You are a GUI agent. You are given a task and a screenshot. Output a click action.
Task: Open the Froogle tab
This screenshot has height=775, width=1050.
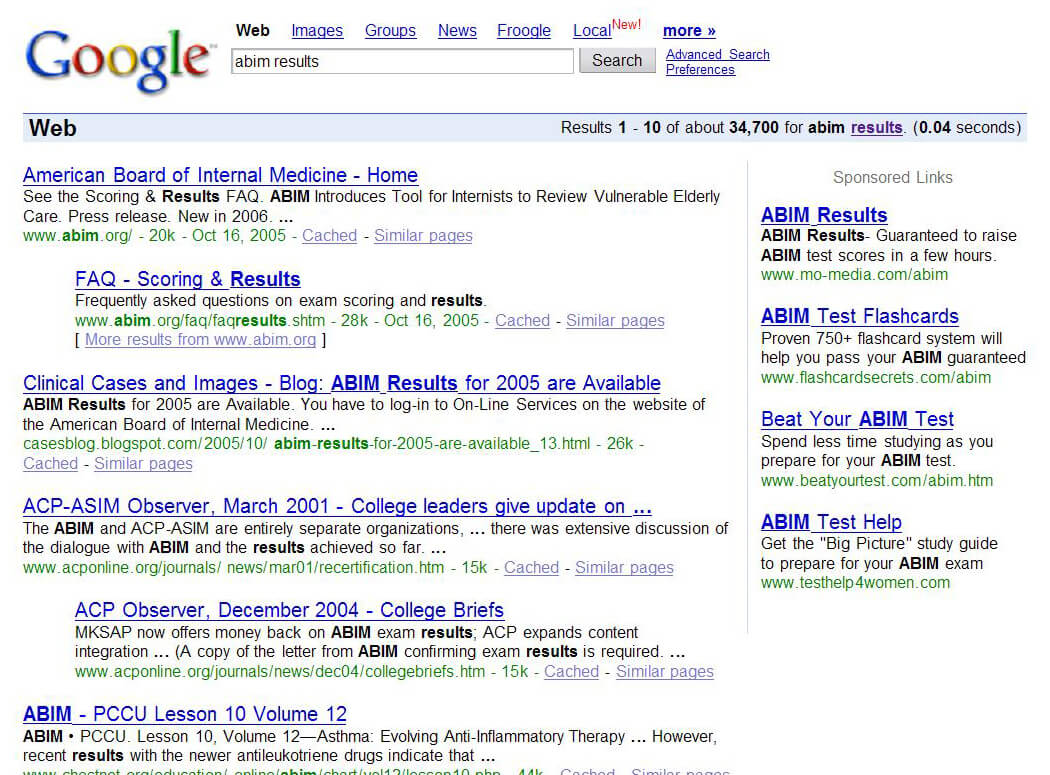point(524,31)
